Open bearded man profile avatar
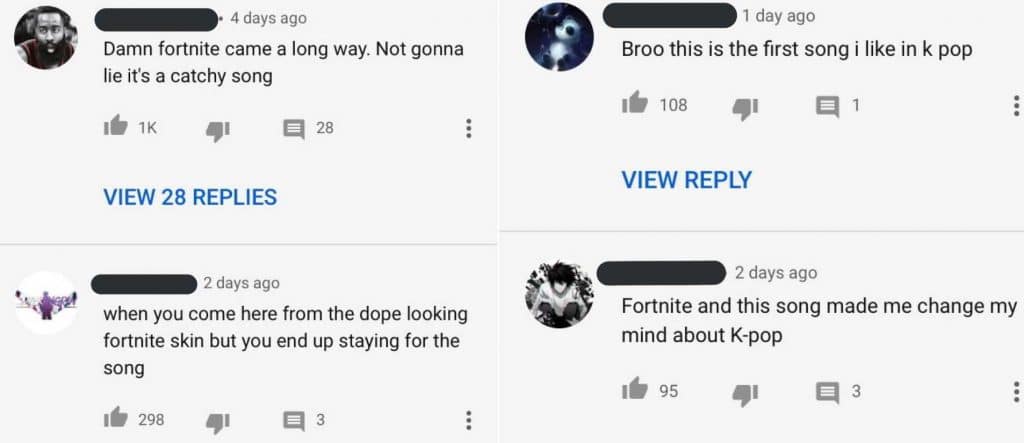The height and width of the screenshot is (443, 1024). (46, 37)
